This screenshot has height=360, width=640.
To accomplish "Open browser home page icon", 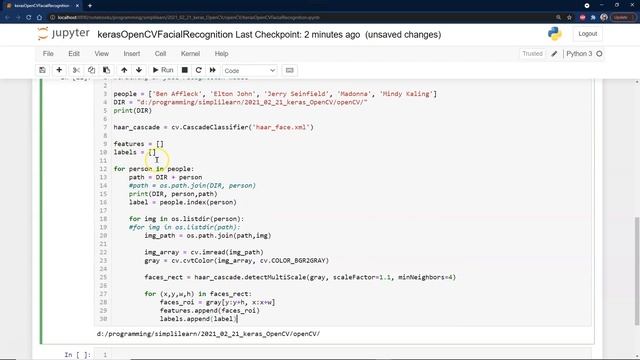I will pos(39,18).
